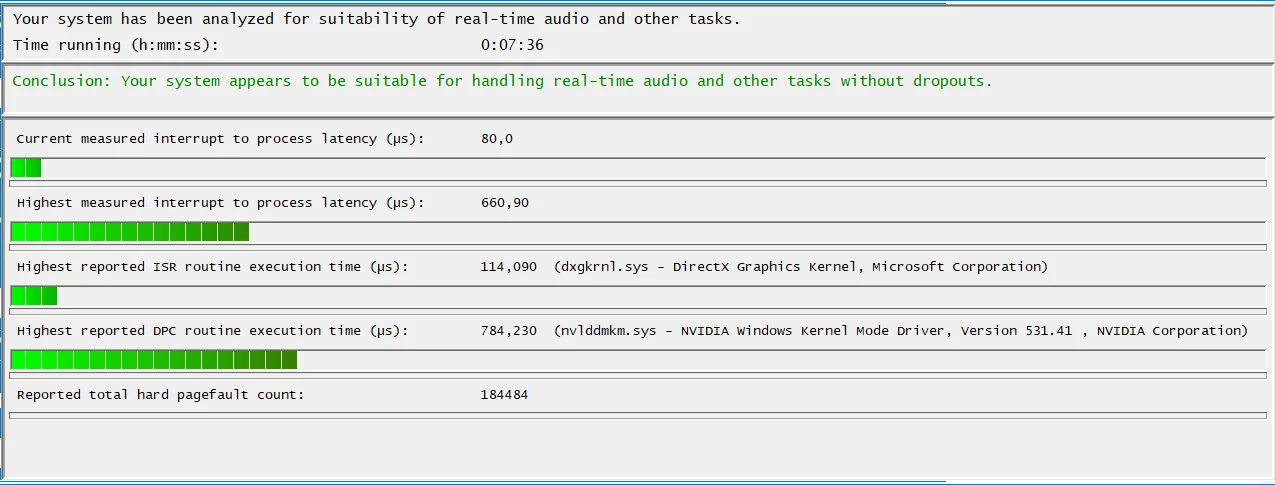Click the current latency value 80,0
This screenshot has width=1275, height=485.
tap(497, 139)
